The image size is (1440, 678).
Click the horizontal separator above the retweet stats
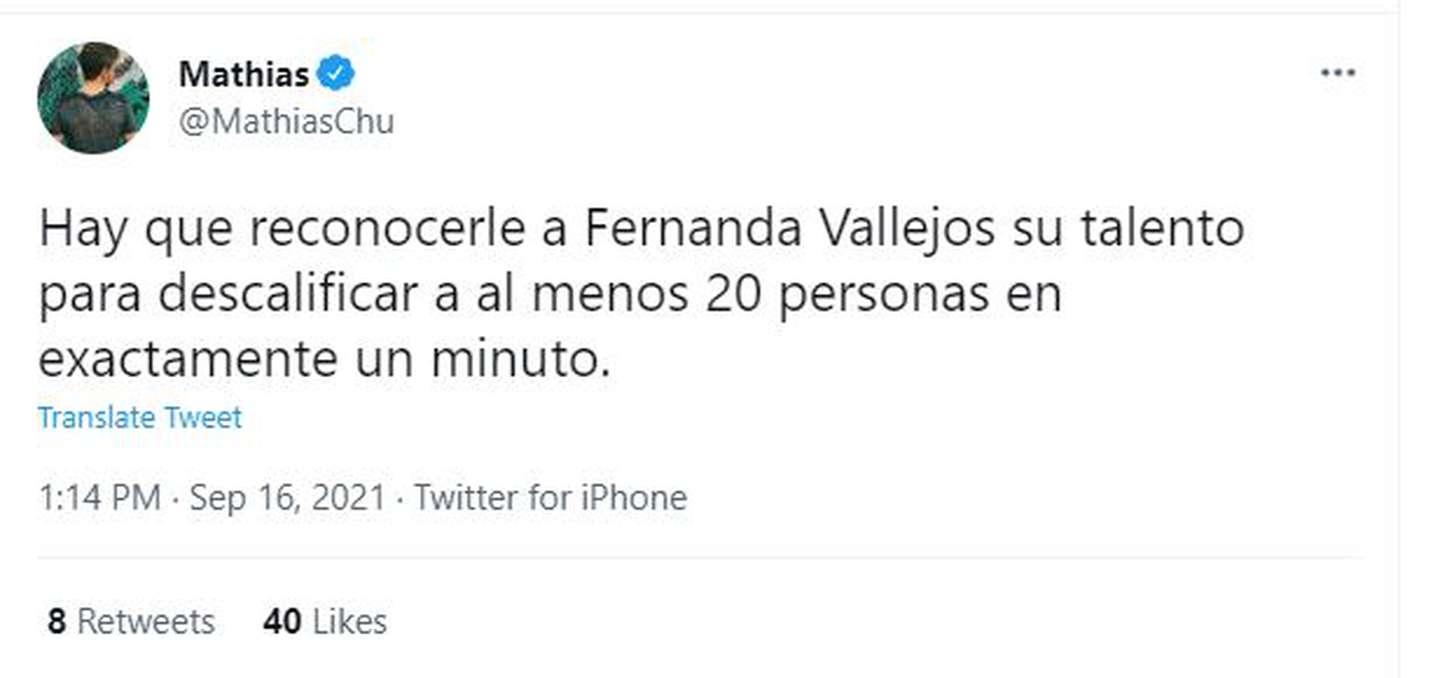click(x=700, y=558)
